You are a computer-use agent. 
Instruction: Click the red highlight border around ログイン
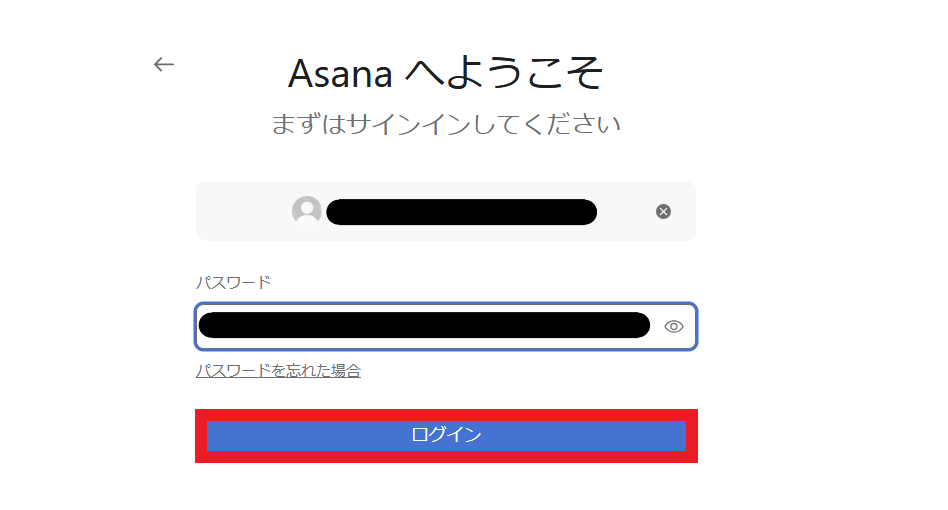click(446, 414)
